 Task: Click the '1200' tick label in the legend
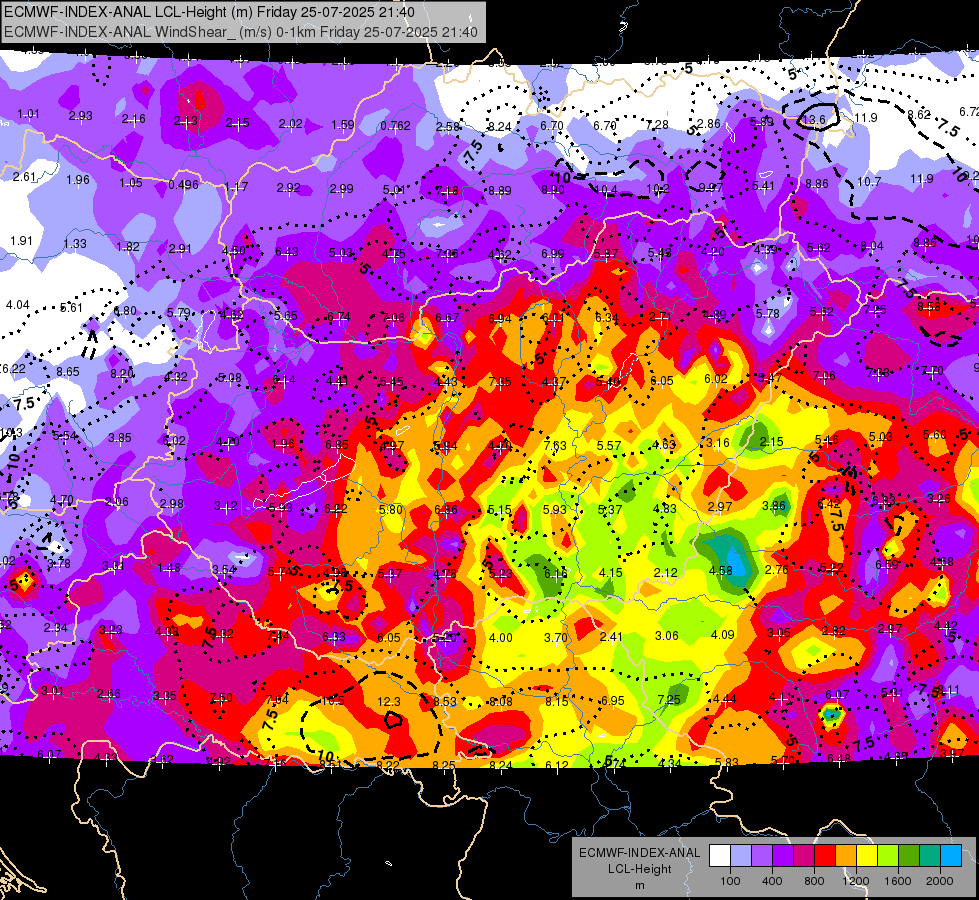click(856, 881)
